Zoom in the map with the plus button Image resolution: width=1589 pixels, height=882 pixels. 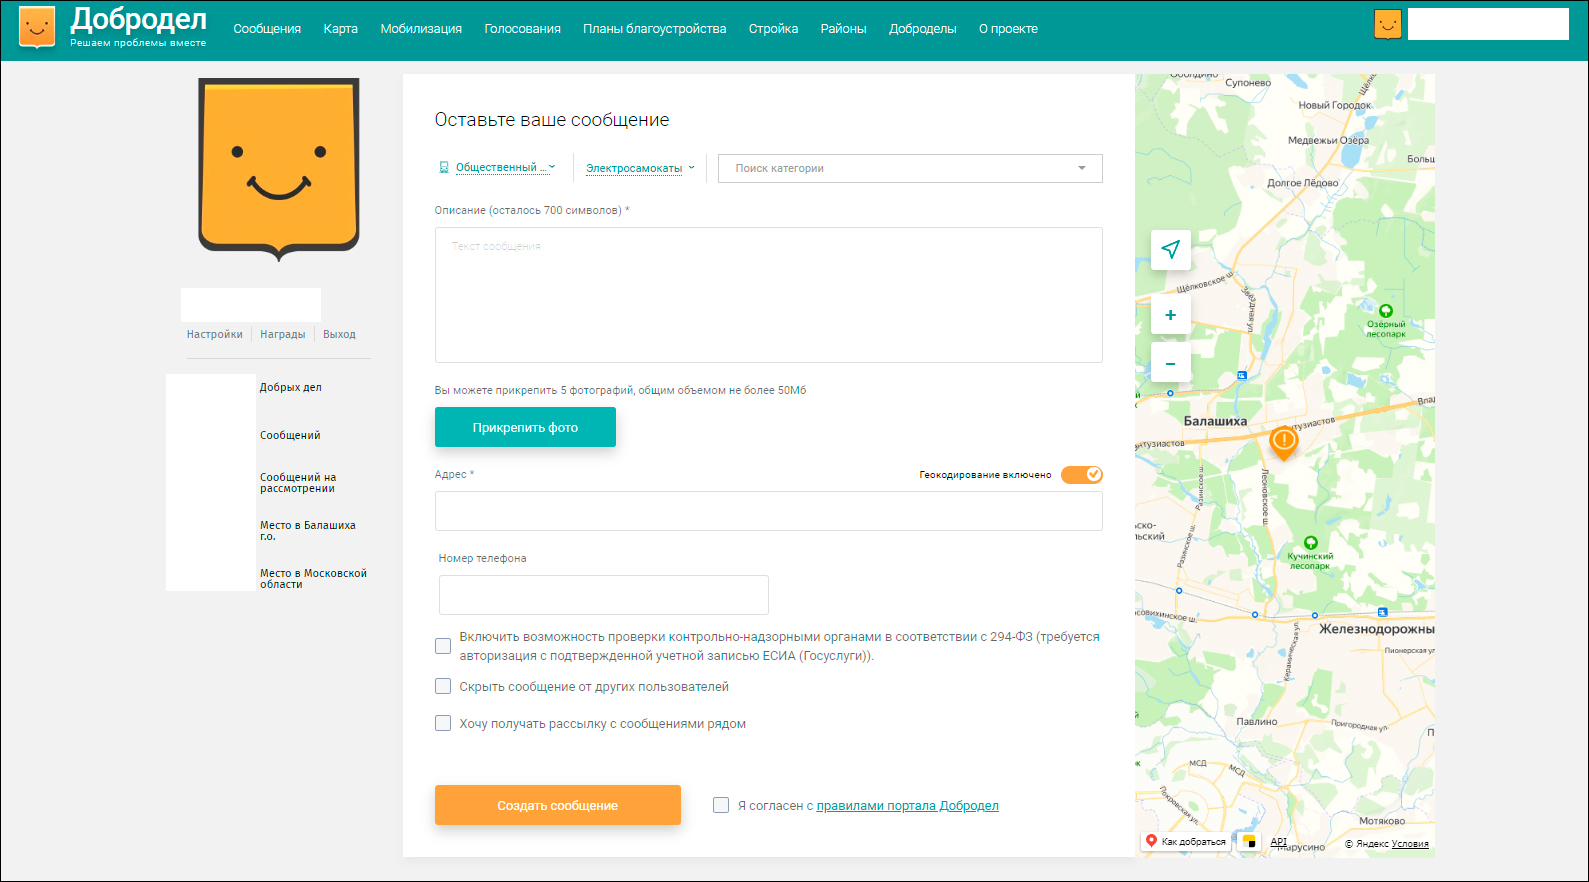[1170, 315]
